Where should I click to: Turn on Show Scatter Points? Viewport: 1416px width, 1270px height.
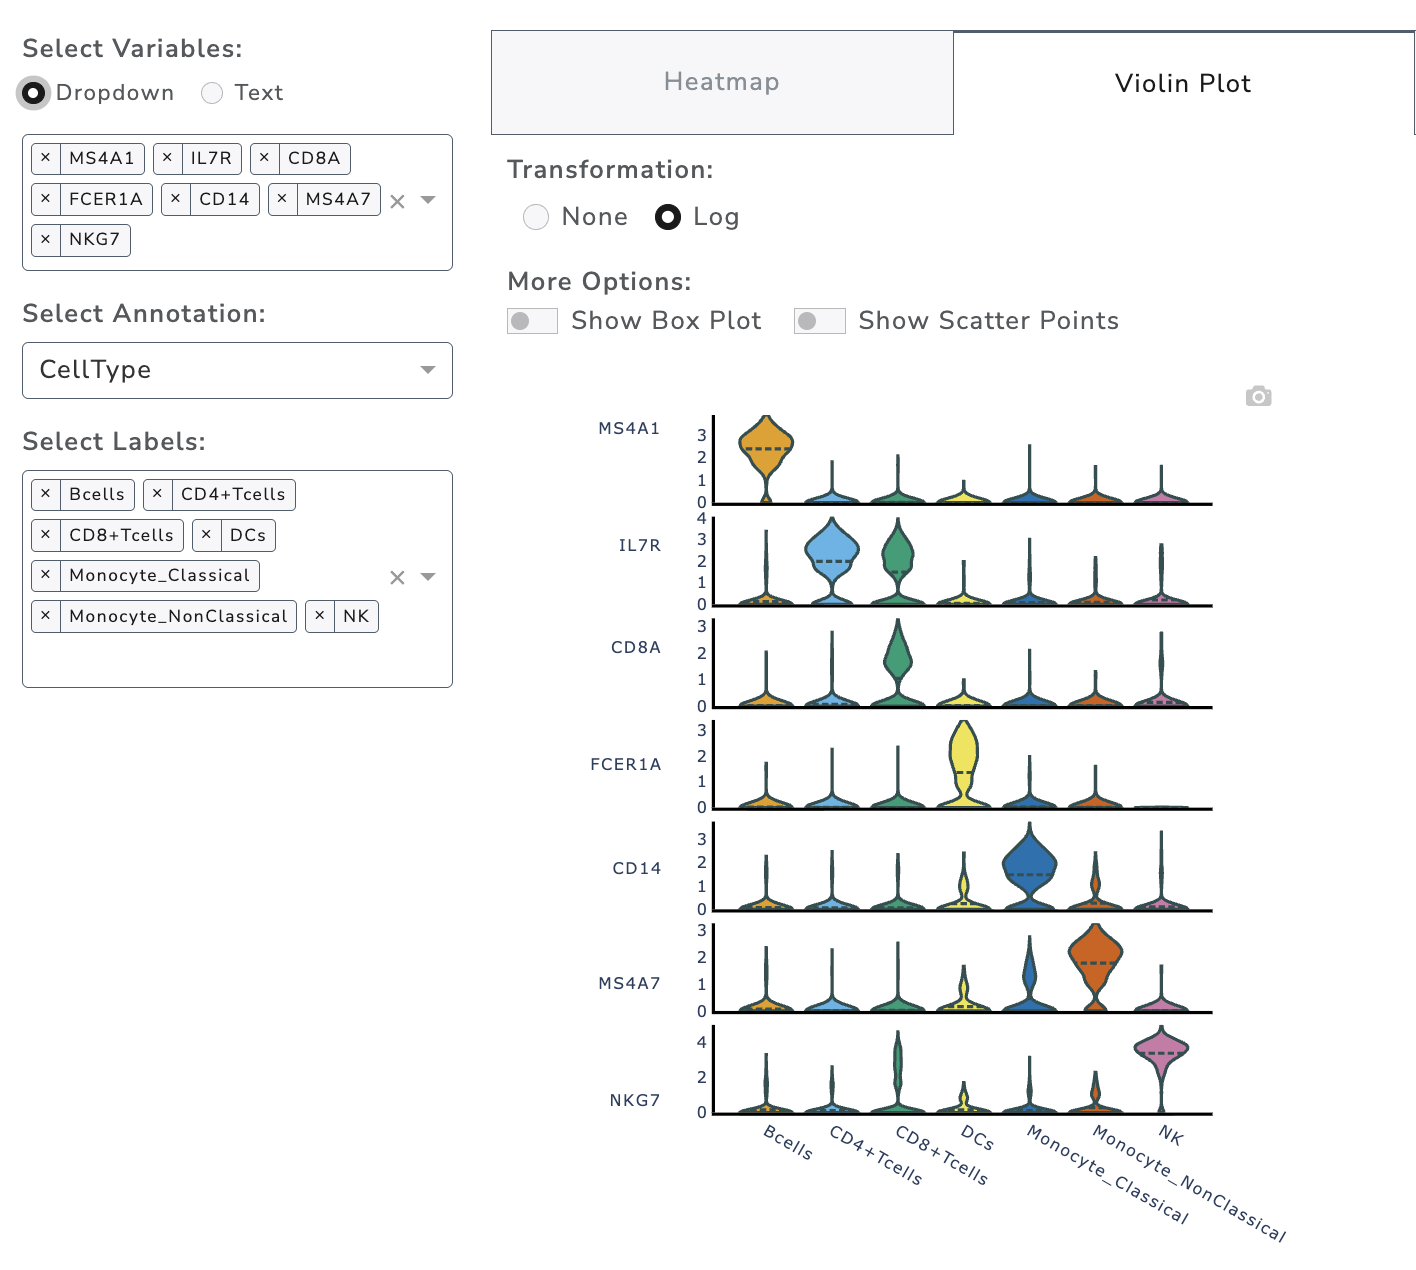[819, 321]
